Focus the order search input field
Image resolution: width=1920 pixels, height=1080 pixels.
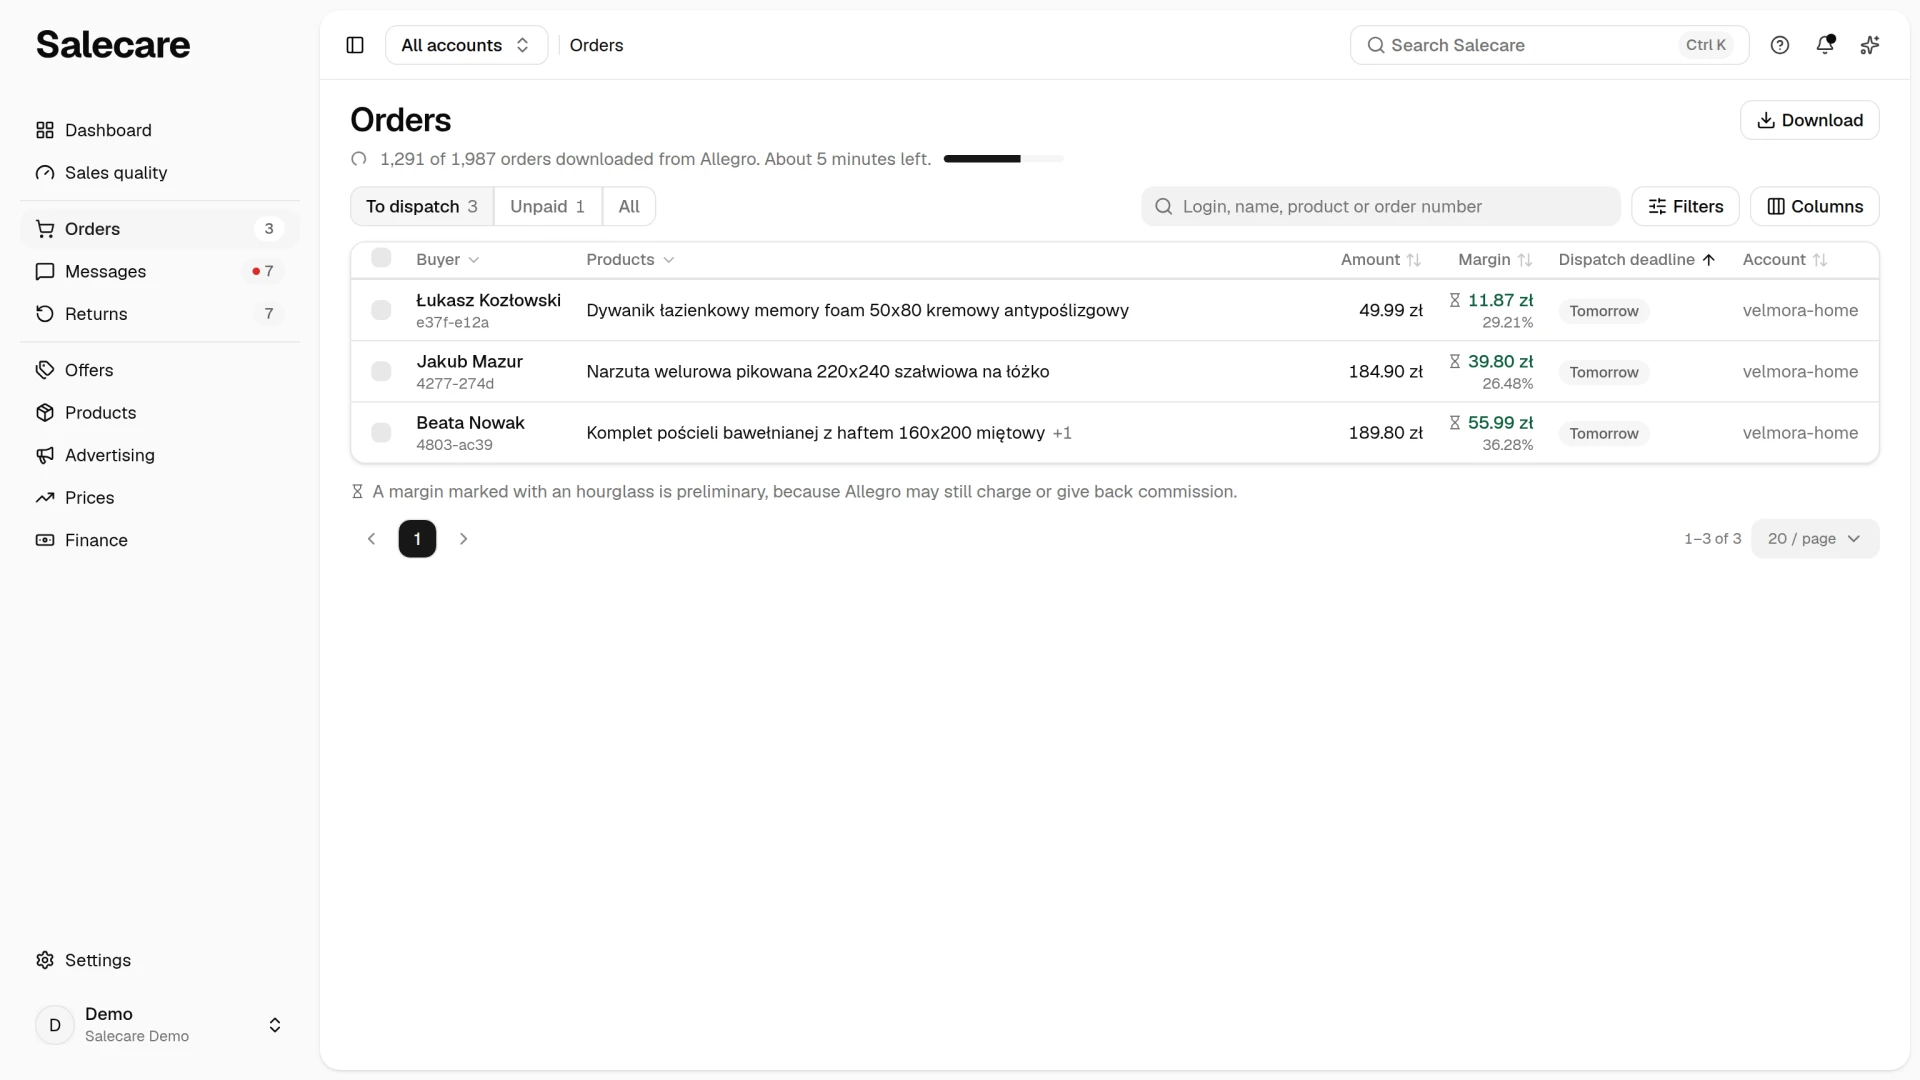pyautogui.click(x=1381, y=207)
